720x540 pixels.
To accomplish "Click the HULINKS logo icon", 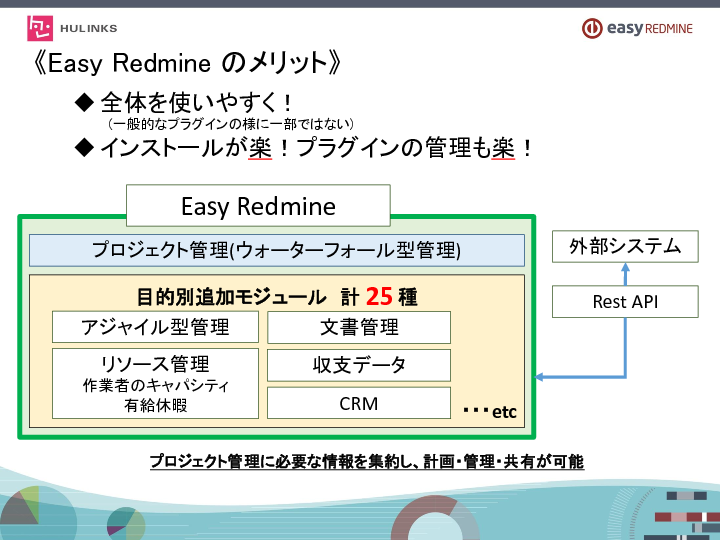I will click(42, 28).
